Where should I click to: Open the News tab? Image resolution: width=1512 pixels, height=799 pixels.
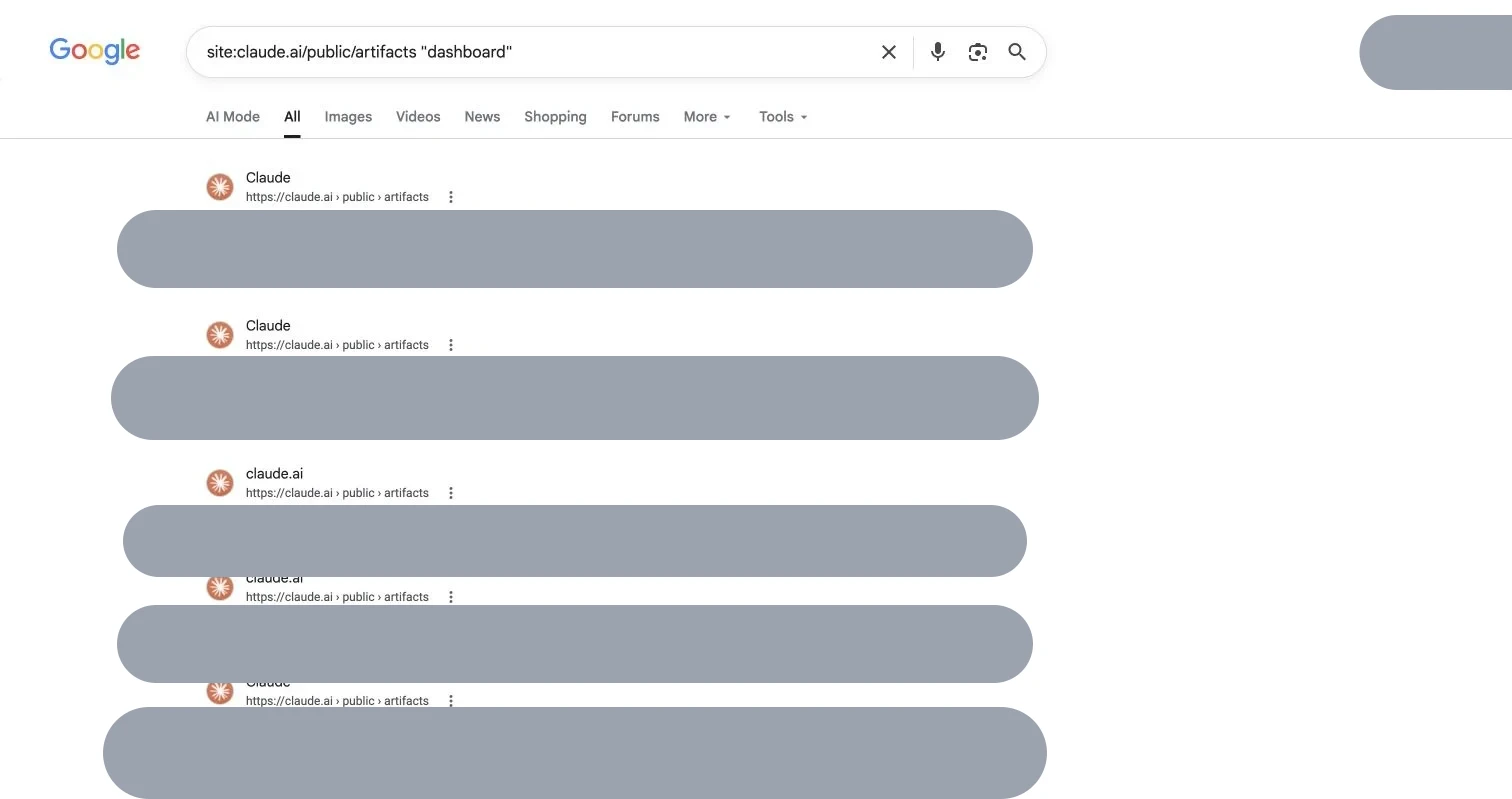click(x=482, y=117)
